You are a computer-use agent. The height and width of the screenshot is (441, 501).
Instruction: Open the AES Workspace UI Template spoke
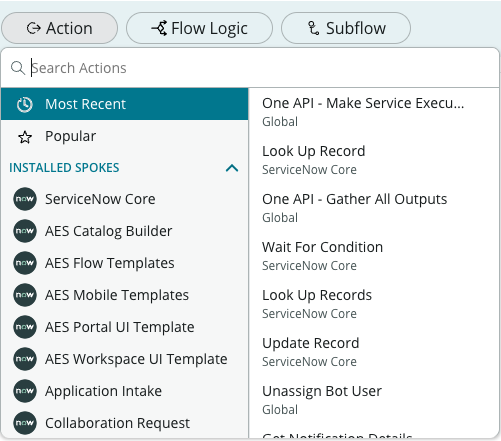pos(124,359)
